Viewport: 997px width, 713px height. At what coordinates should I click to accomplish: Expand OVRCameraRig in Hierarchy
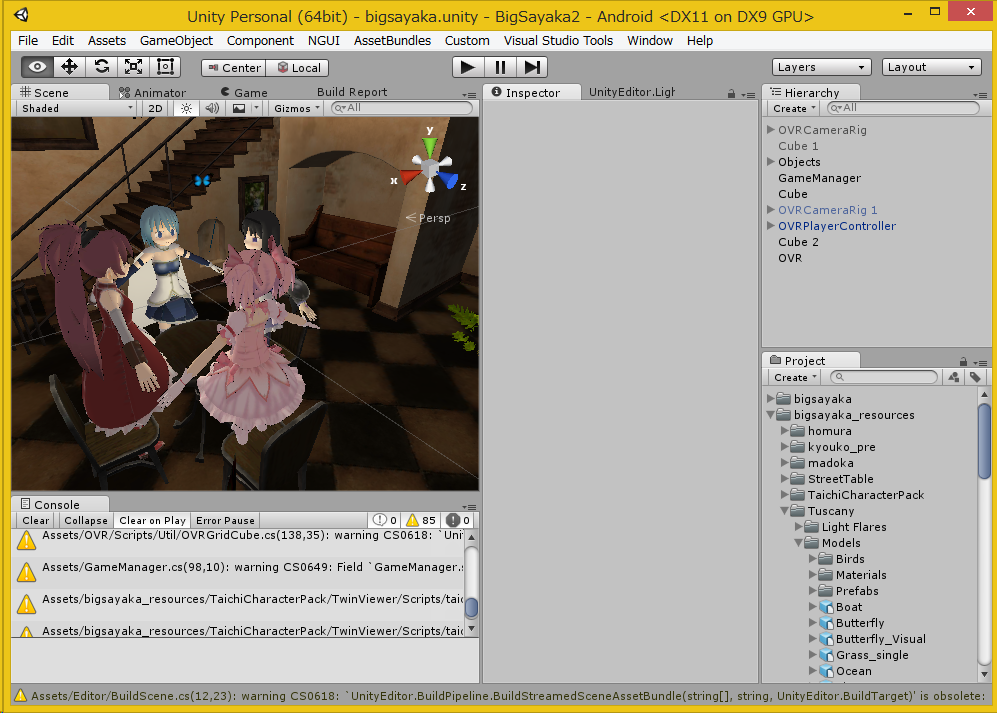pyautogui.click(x=771, y=129)
